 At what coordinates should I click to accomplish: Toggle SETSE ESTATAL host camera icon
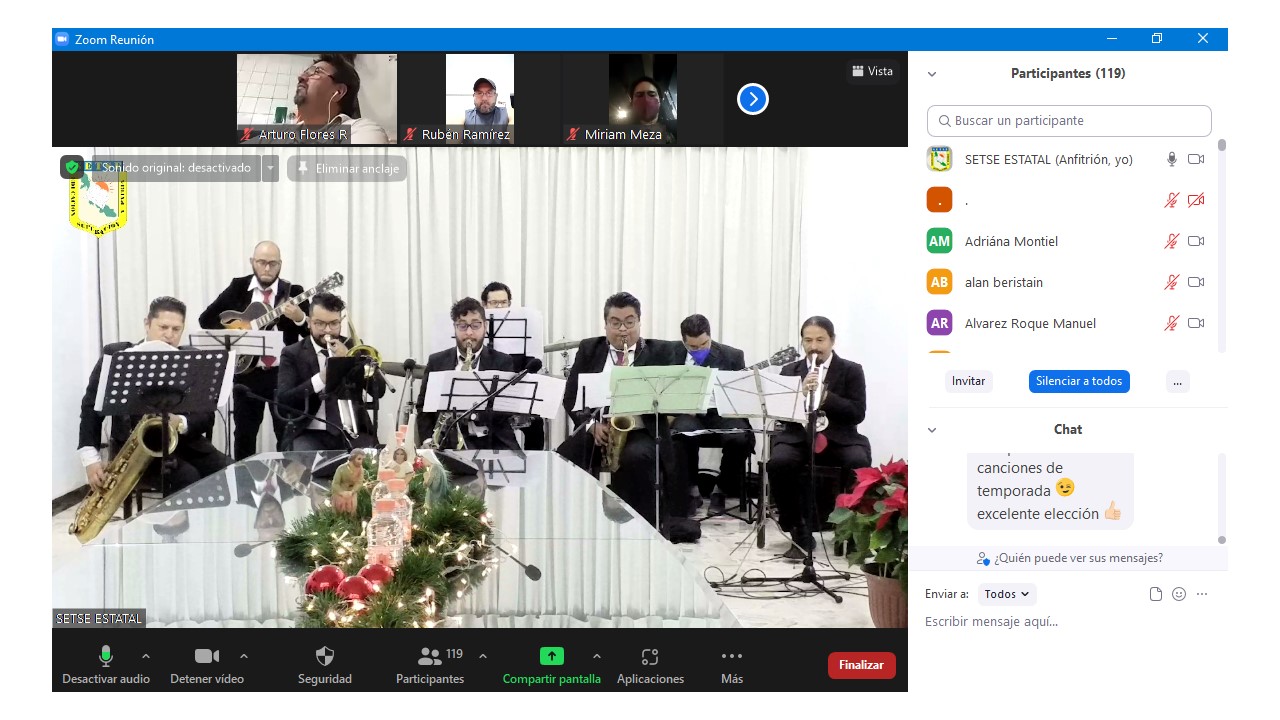coord(1196,159)
